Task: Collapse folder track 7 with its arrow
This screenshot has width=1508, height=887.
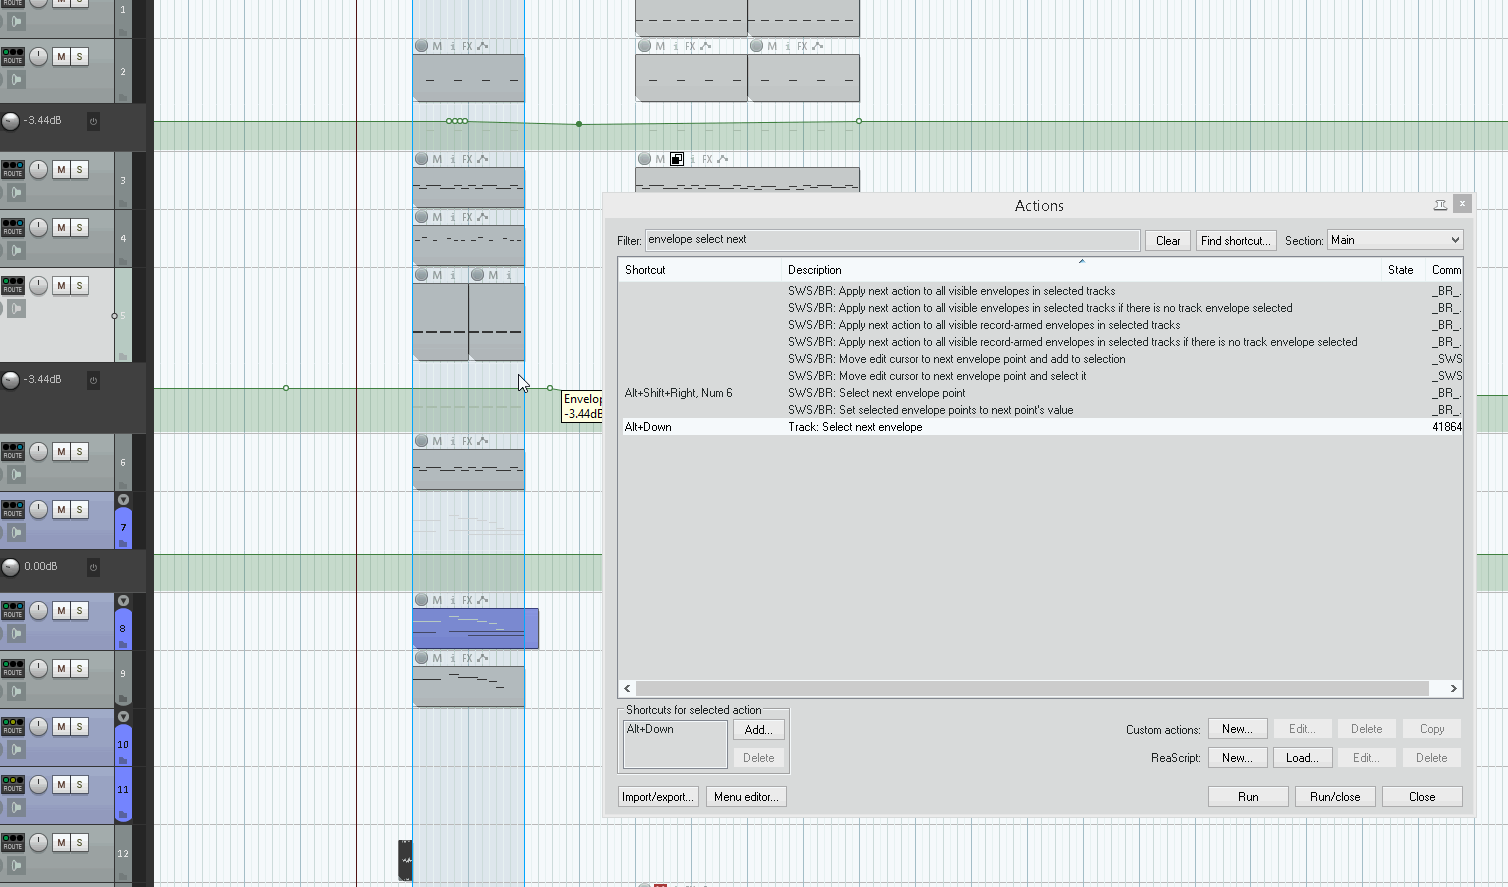Action: (123, 499)
